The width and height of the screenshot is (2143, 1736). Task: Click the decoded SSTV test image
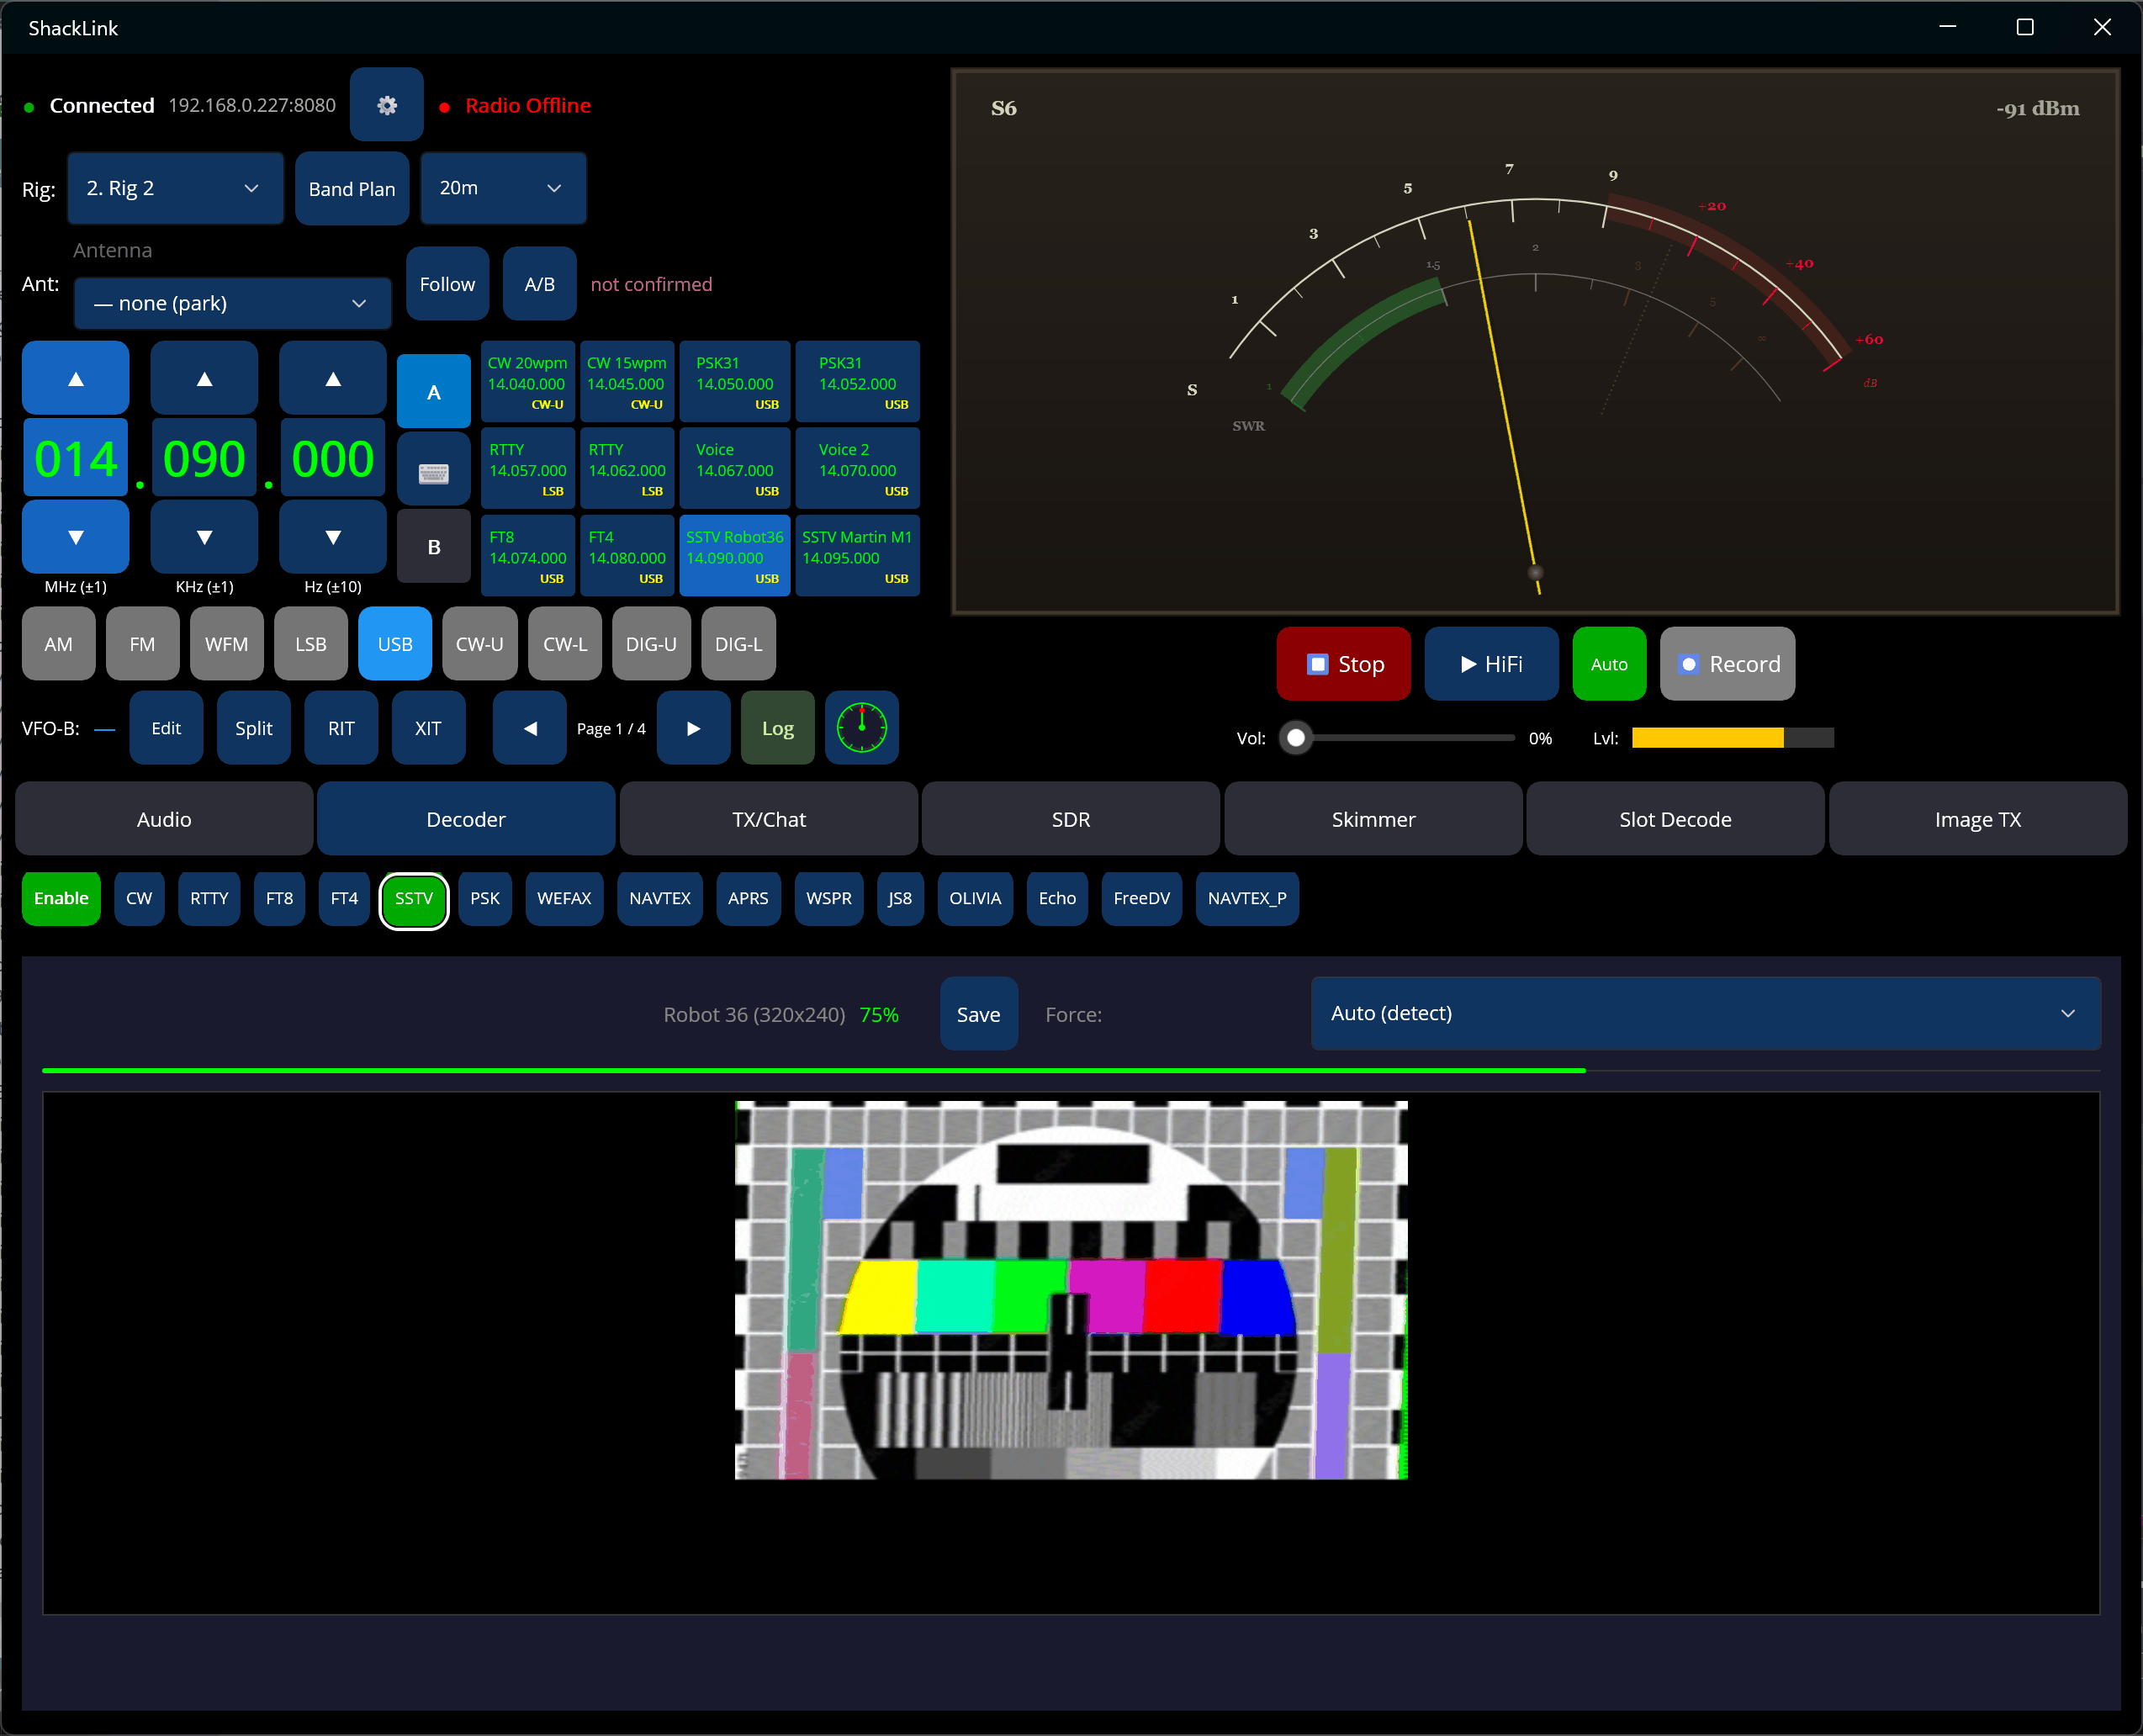(1071, 1290)
